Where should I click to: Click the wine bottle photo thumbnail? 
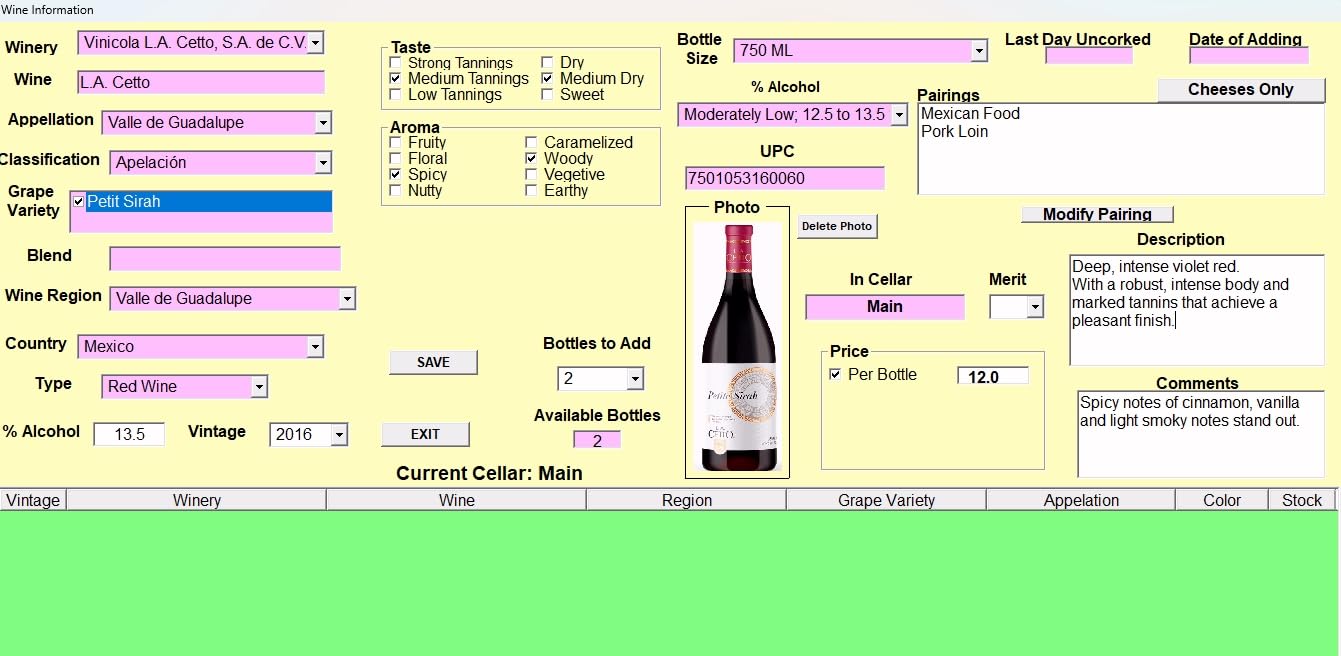click(738, 347)
